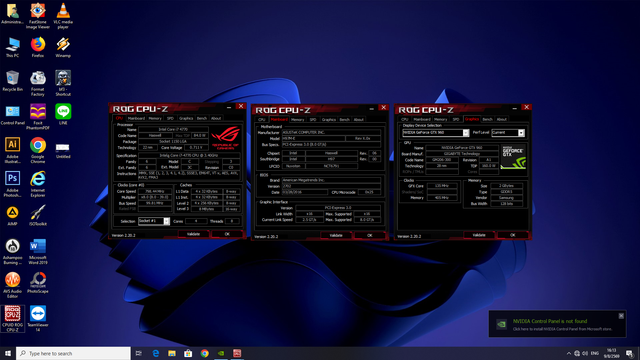The height and width of the screenshot is (360, 640).
Task: Open About tab in right CPU-Z window
Action: pos(502,119)
